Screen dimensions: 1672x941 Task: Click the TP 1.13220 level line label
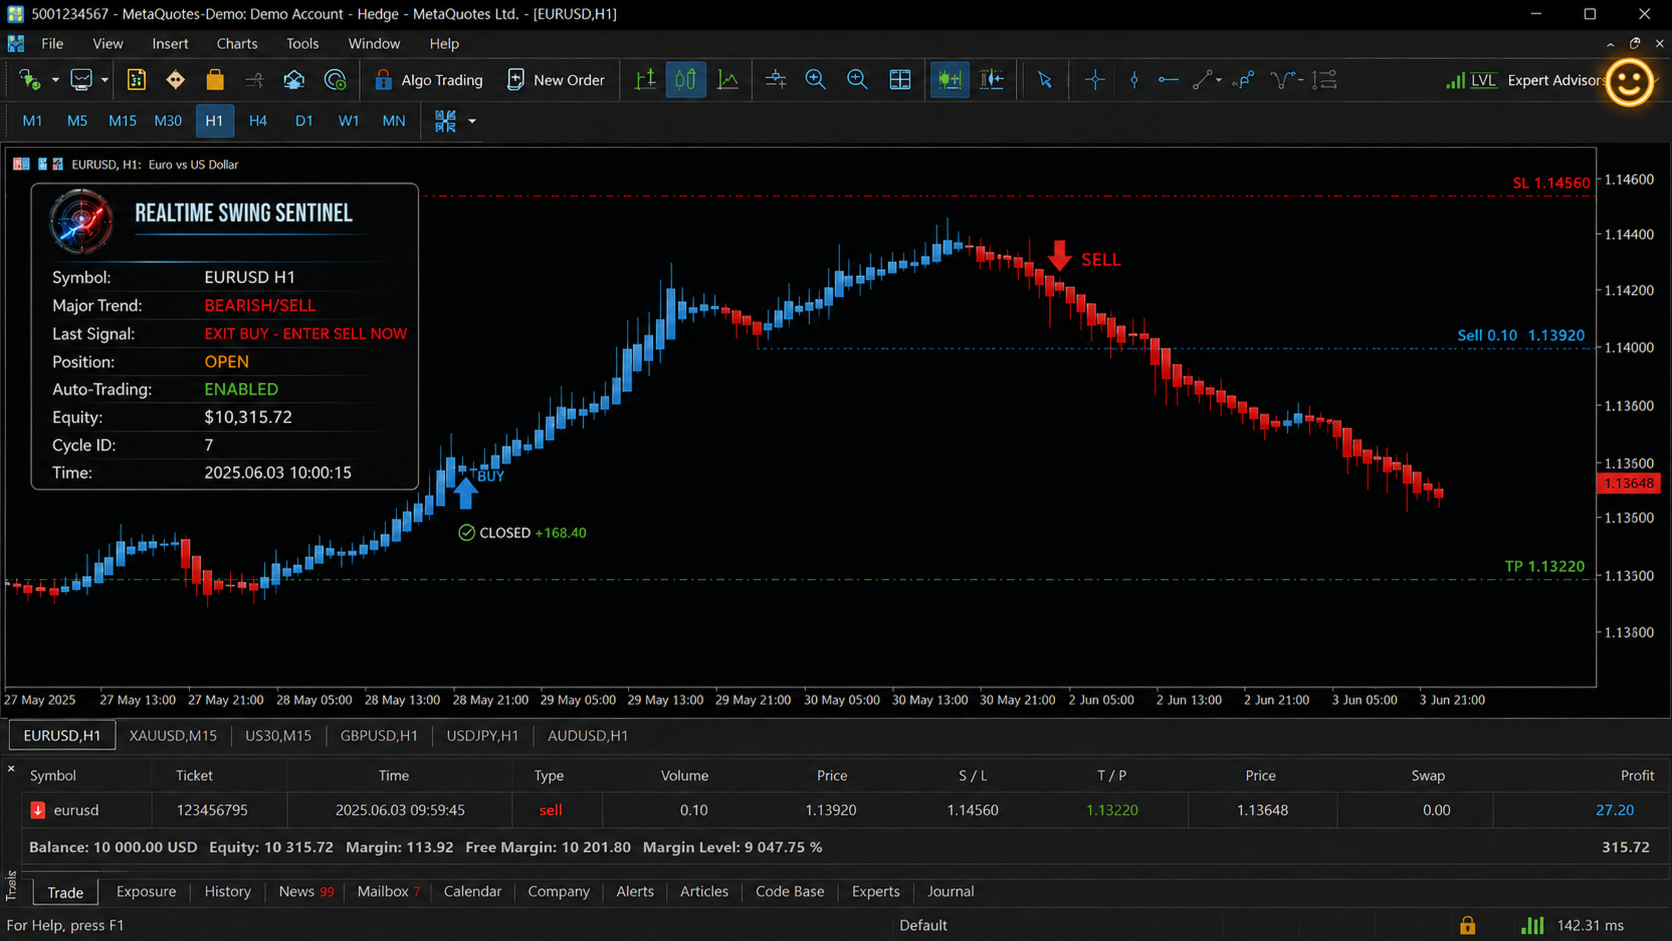(x=1545, y=566)
